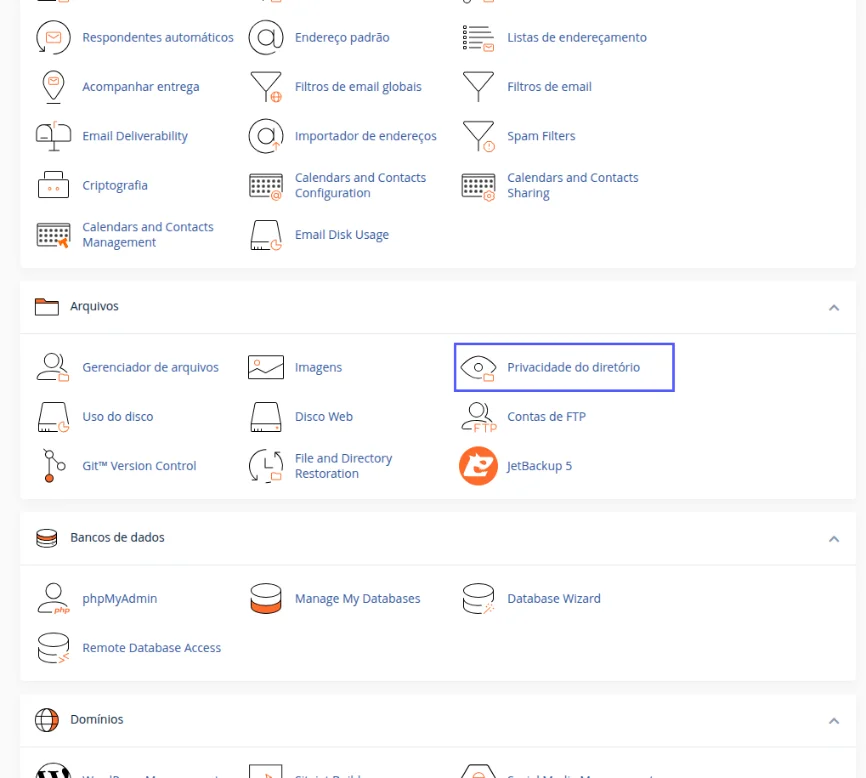The width and height of the screenshot is (866, 778).
Task: Click the Arquivos section heading
Action: click(94, 306)
